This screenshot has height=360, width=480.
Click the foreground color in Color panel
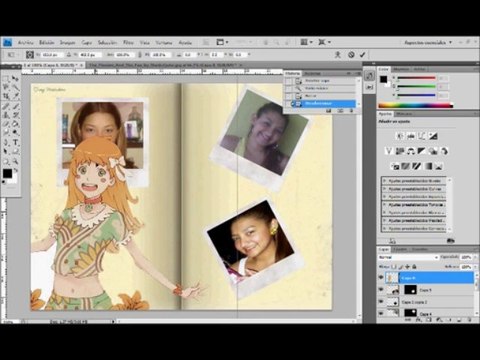pyautogui.click(x=384, y=79)
